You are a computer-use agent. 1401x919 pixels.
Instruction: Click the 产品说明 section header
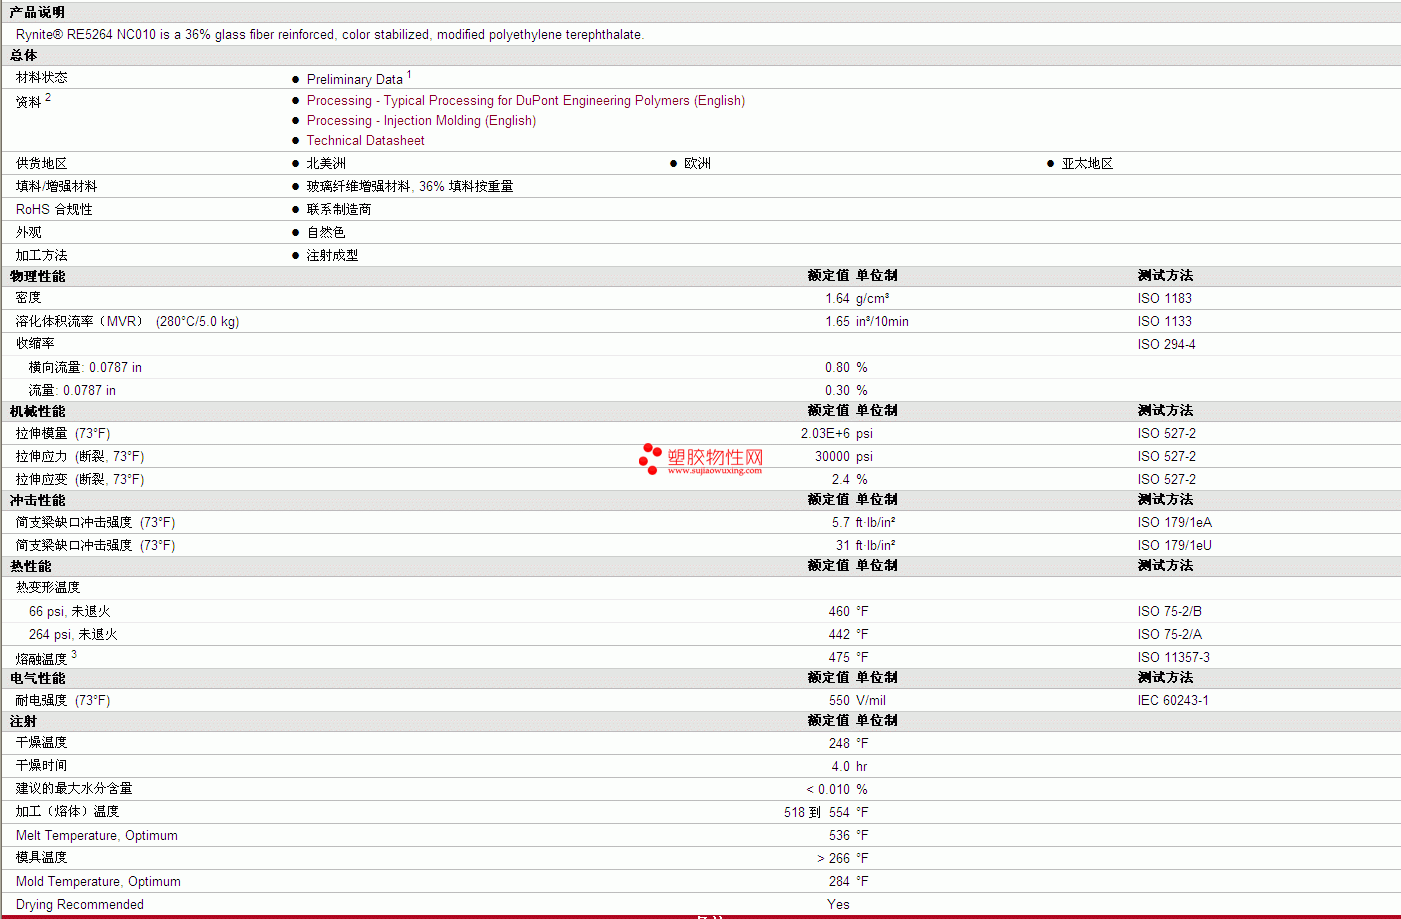point(37,12)
